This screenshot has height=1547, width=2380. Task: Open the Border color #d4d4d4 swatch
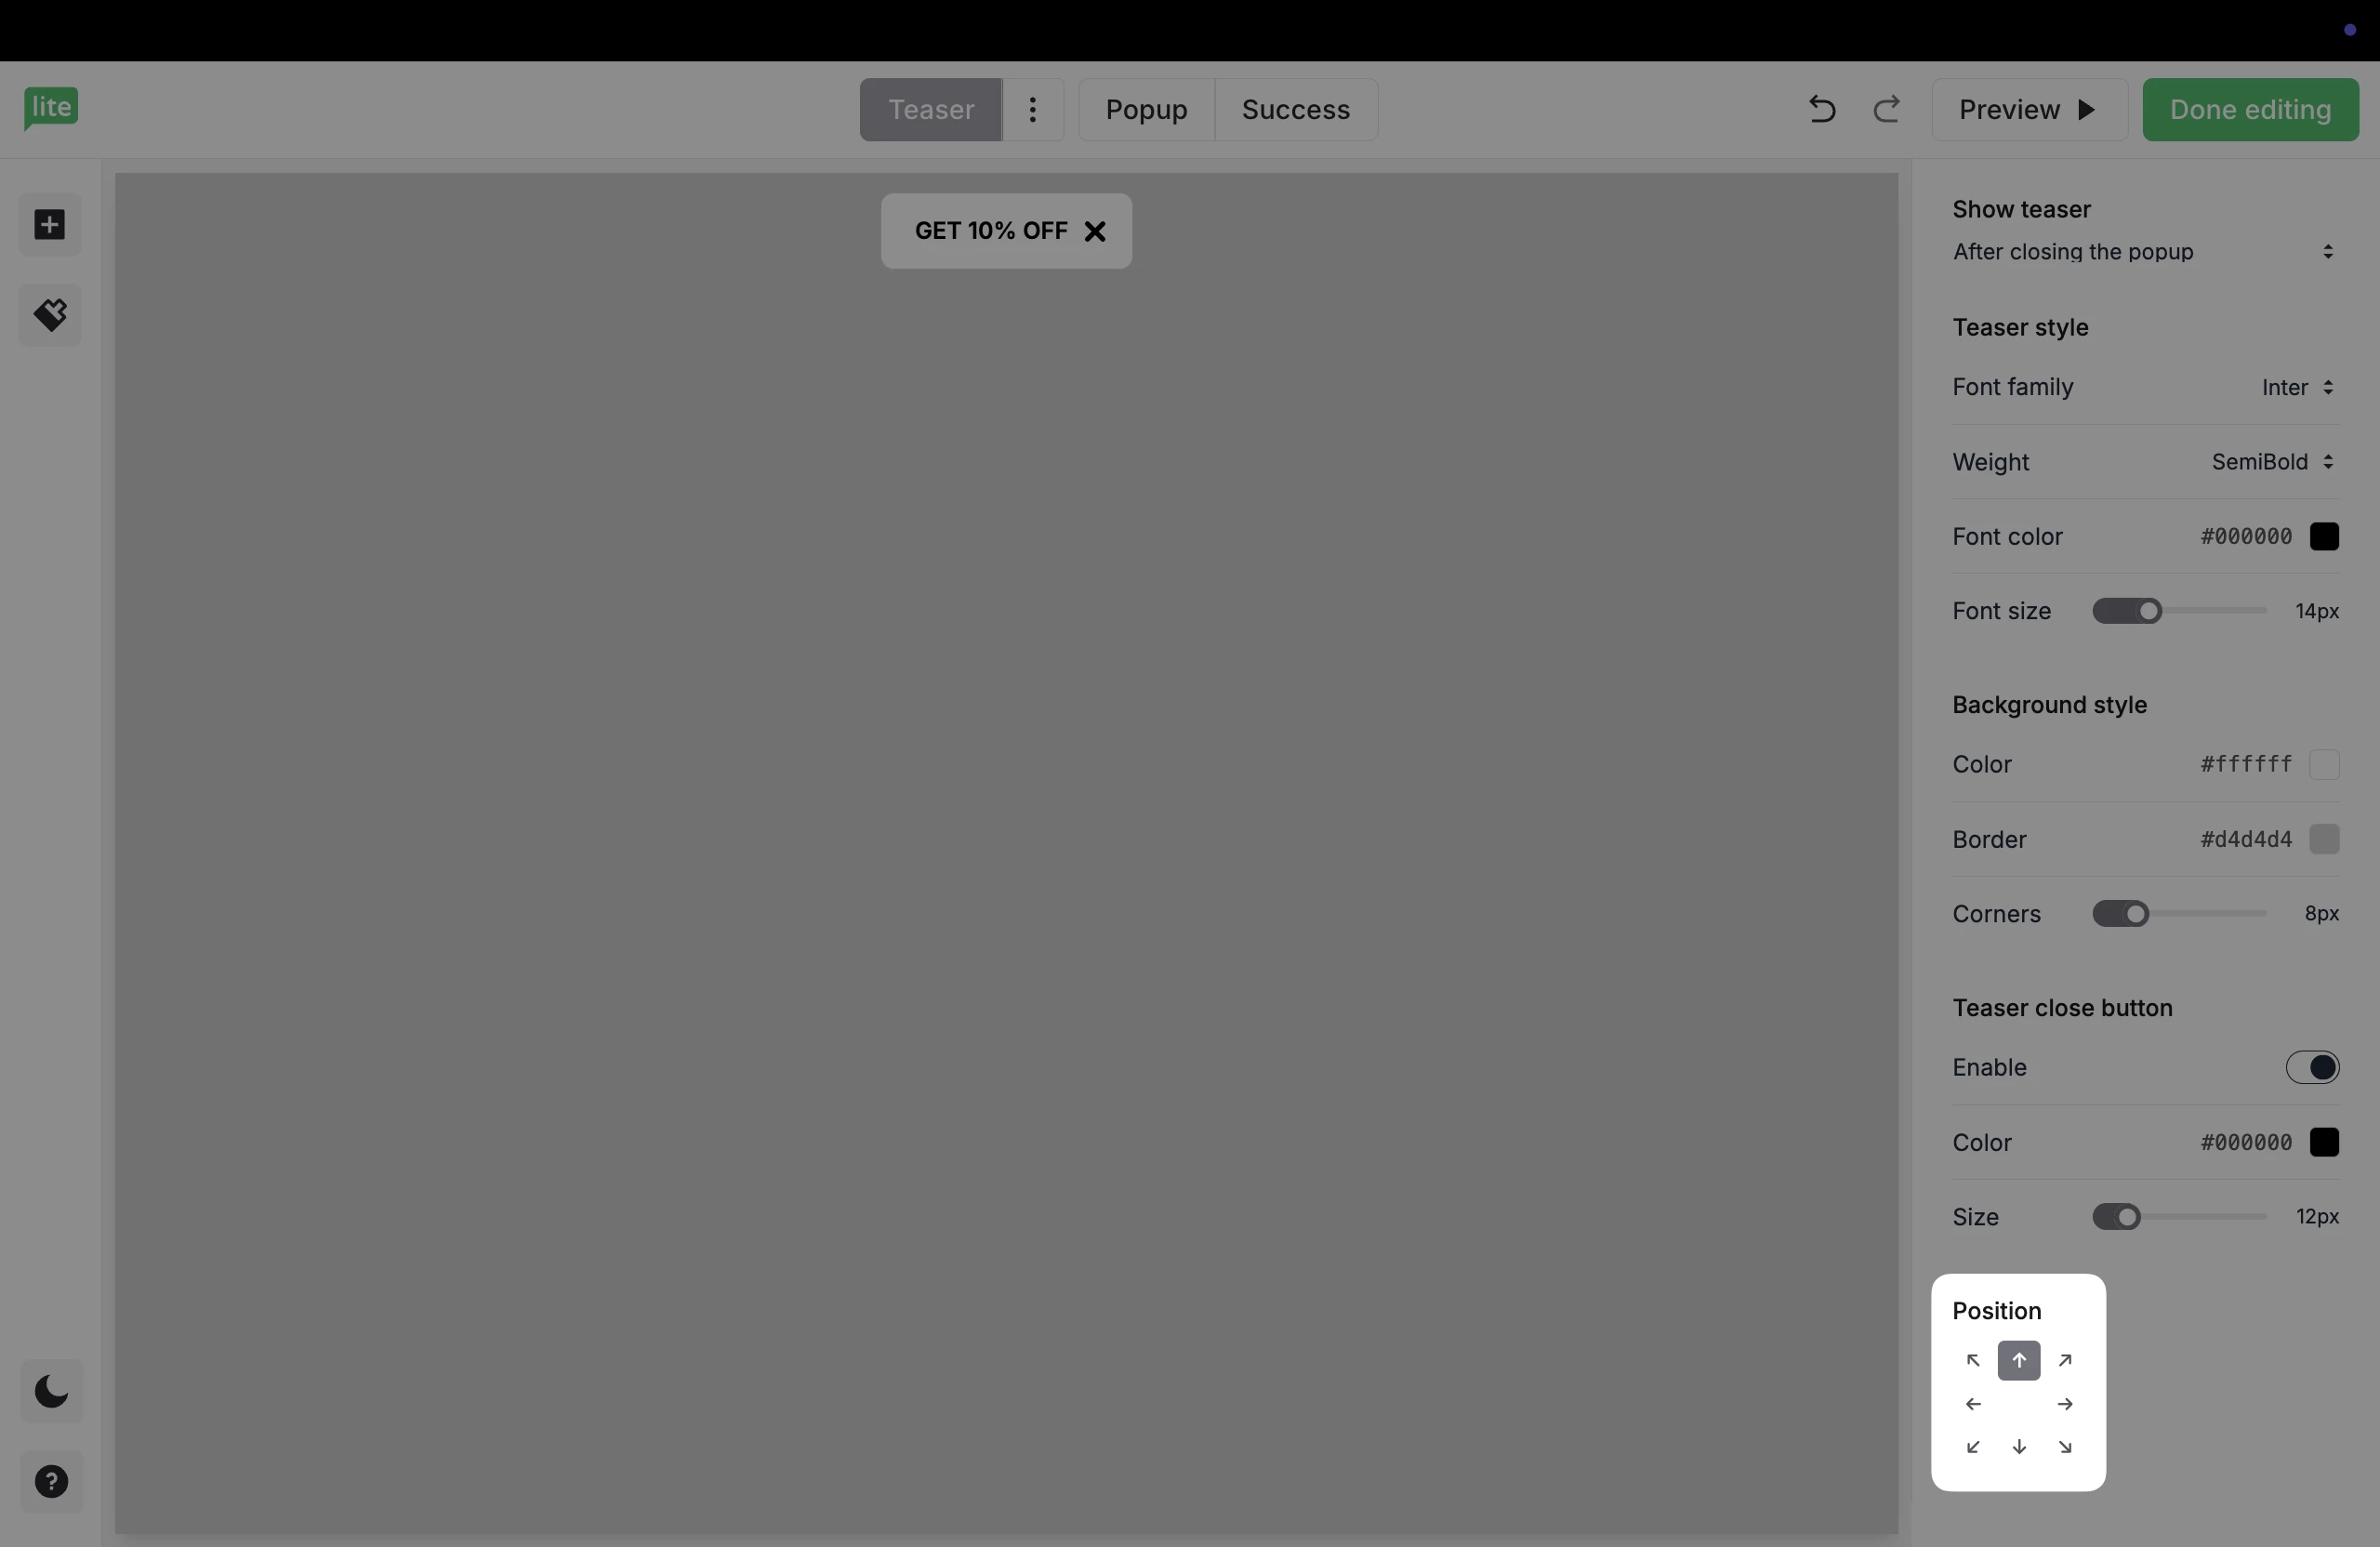2323,839
